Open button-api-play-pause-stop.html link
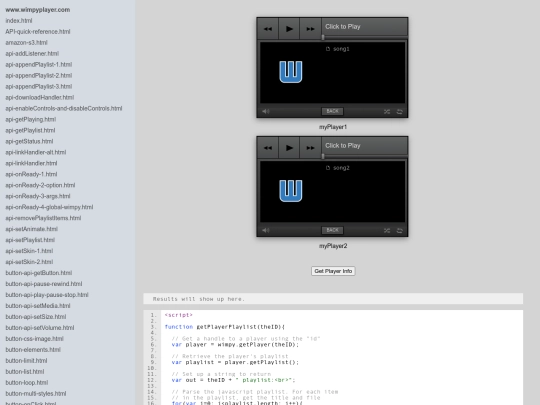 coord(47,295)
